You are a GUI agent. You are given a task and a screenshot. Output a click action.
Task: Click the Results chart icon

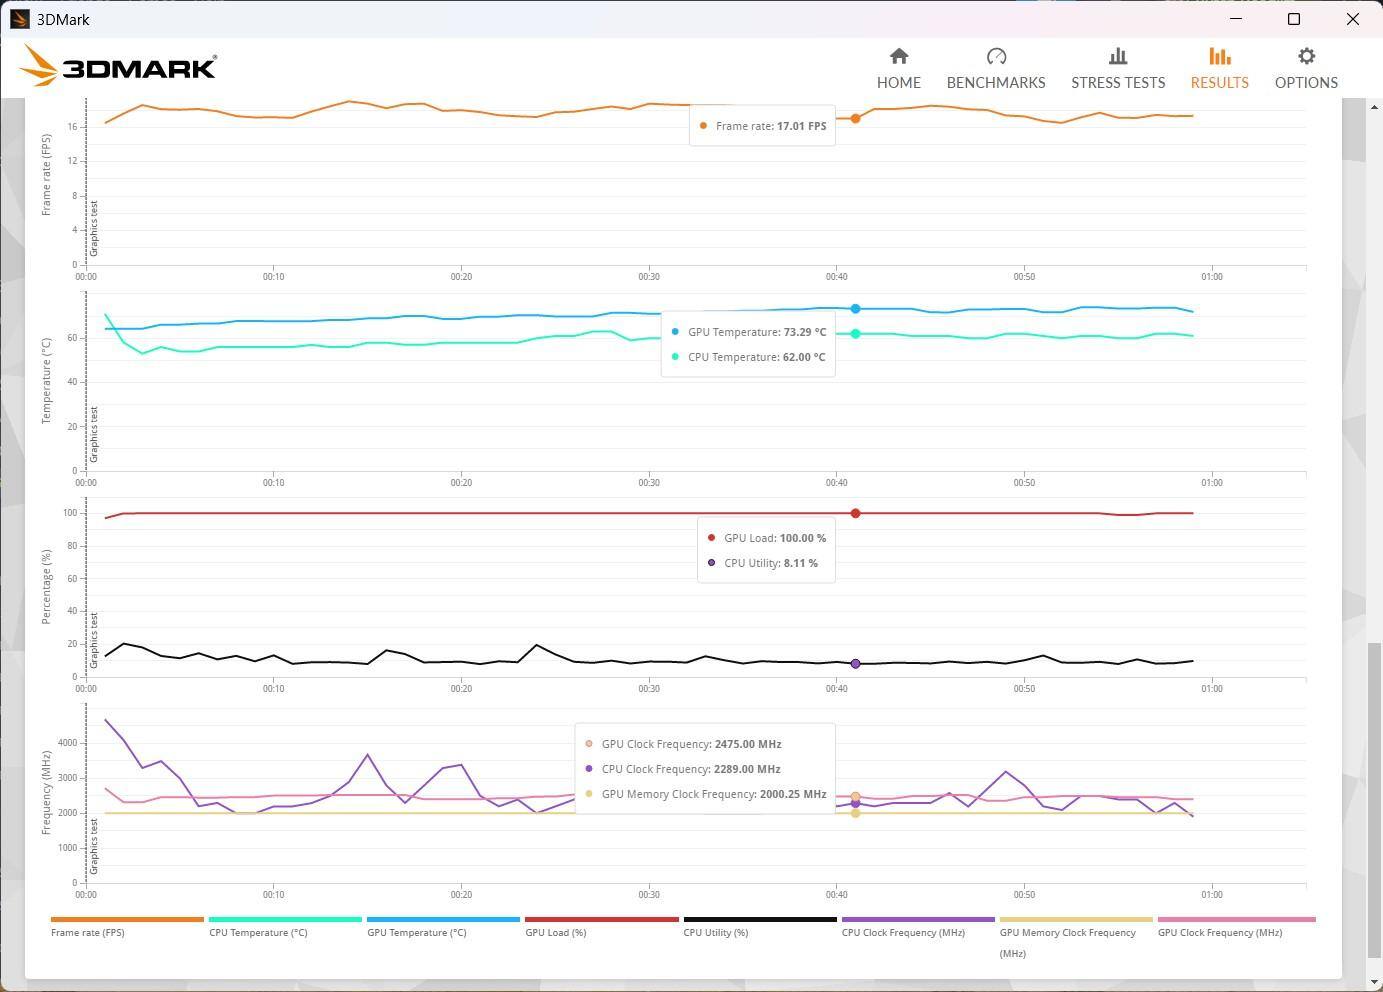pyautogui.click(x=1219, y=57)
